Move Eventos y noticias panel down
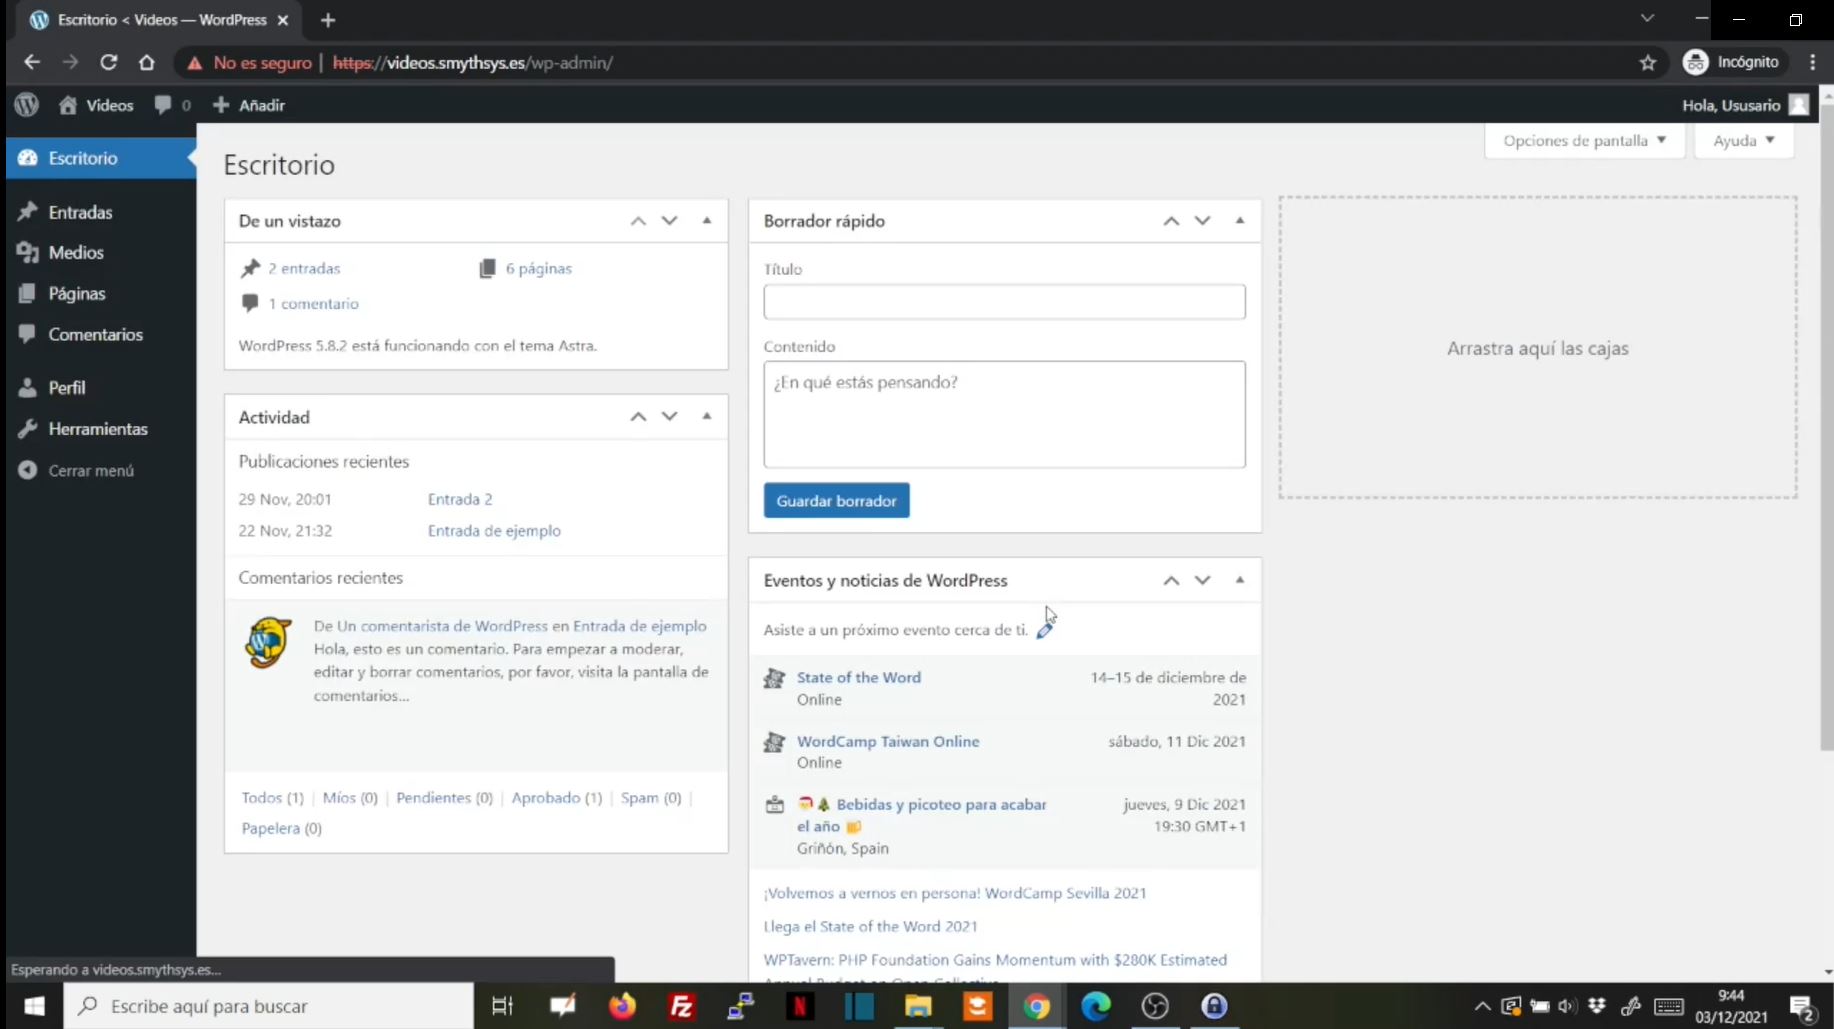 1203,581
